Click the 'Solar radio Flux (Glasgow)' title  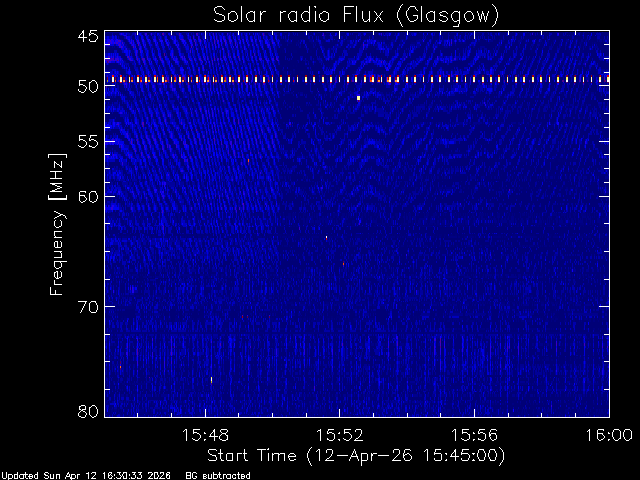[x=356, y=16]
